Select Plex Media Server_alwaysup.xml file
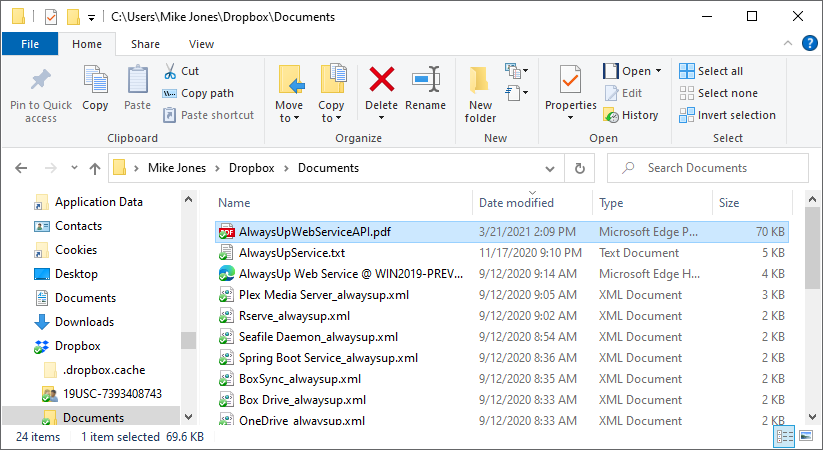823x450 pixels. 502,295
